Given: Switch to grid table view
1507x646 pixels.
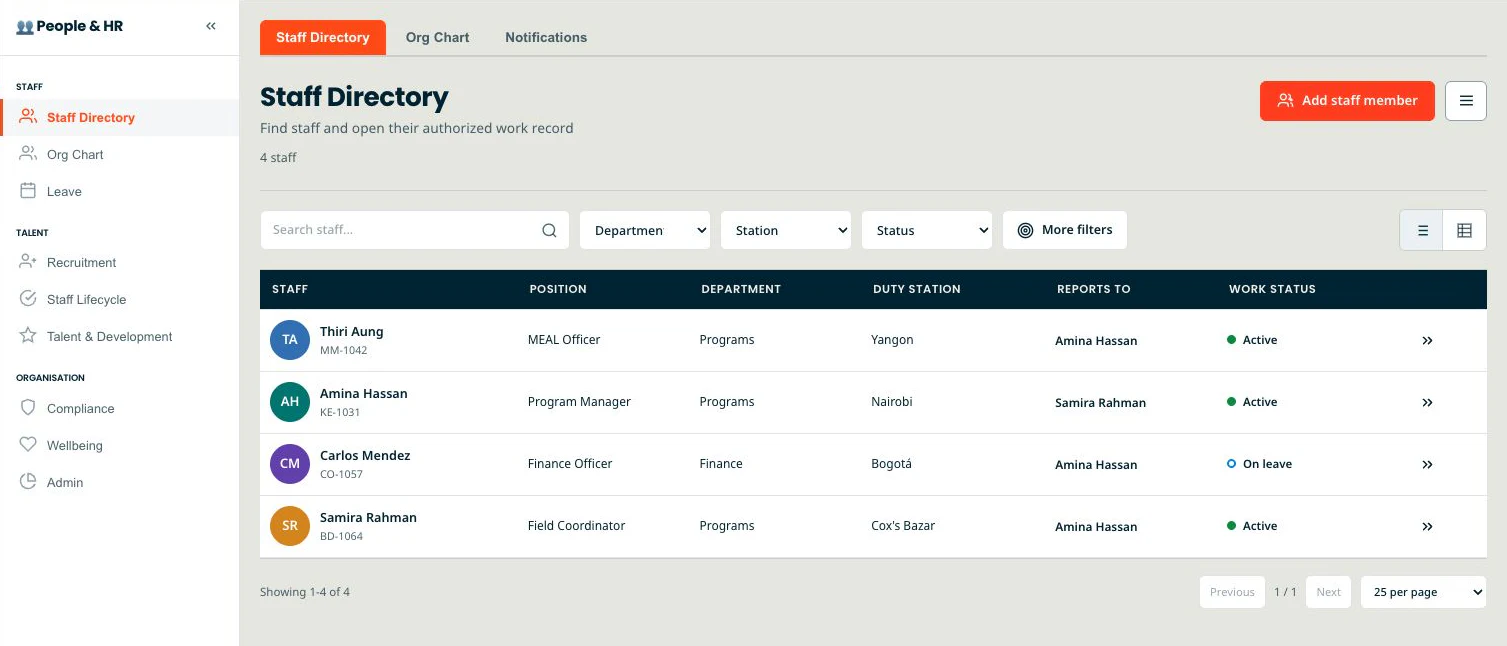Looking at the screenshot, I should (1464, 230).
